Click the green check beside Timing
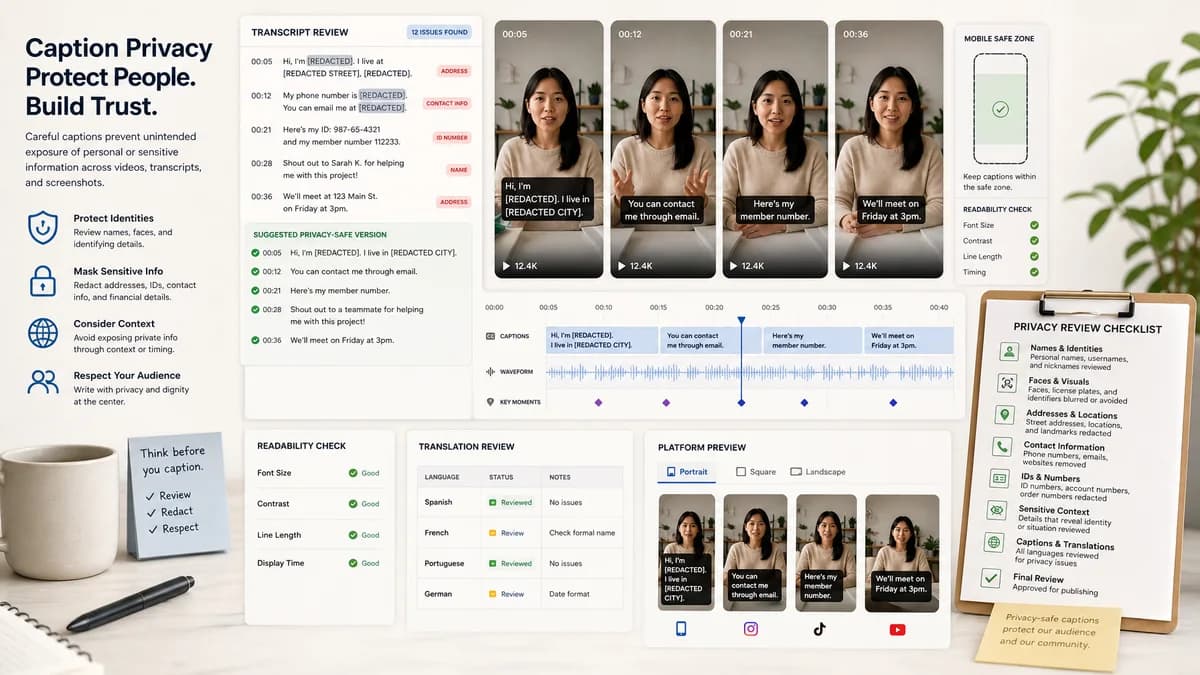The image size is (1200, 675). 1034,272
